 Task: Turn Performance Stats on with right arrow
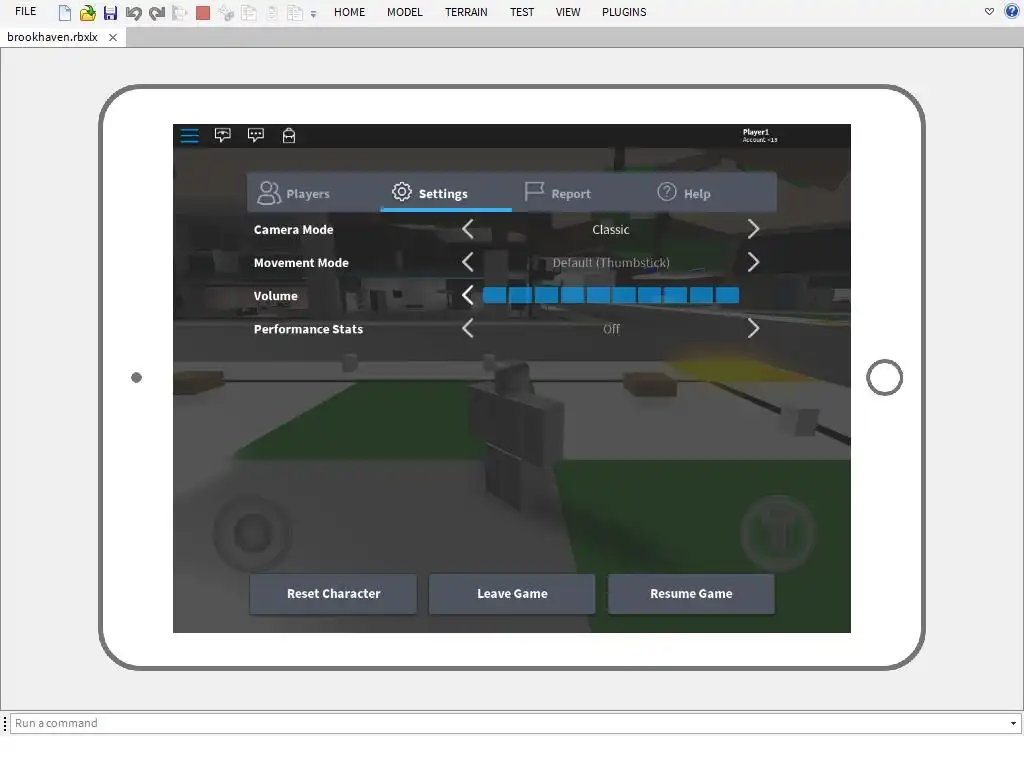[753, 328]
